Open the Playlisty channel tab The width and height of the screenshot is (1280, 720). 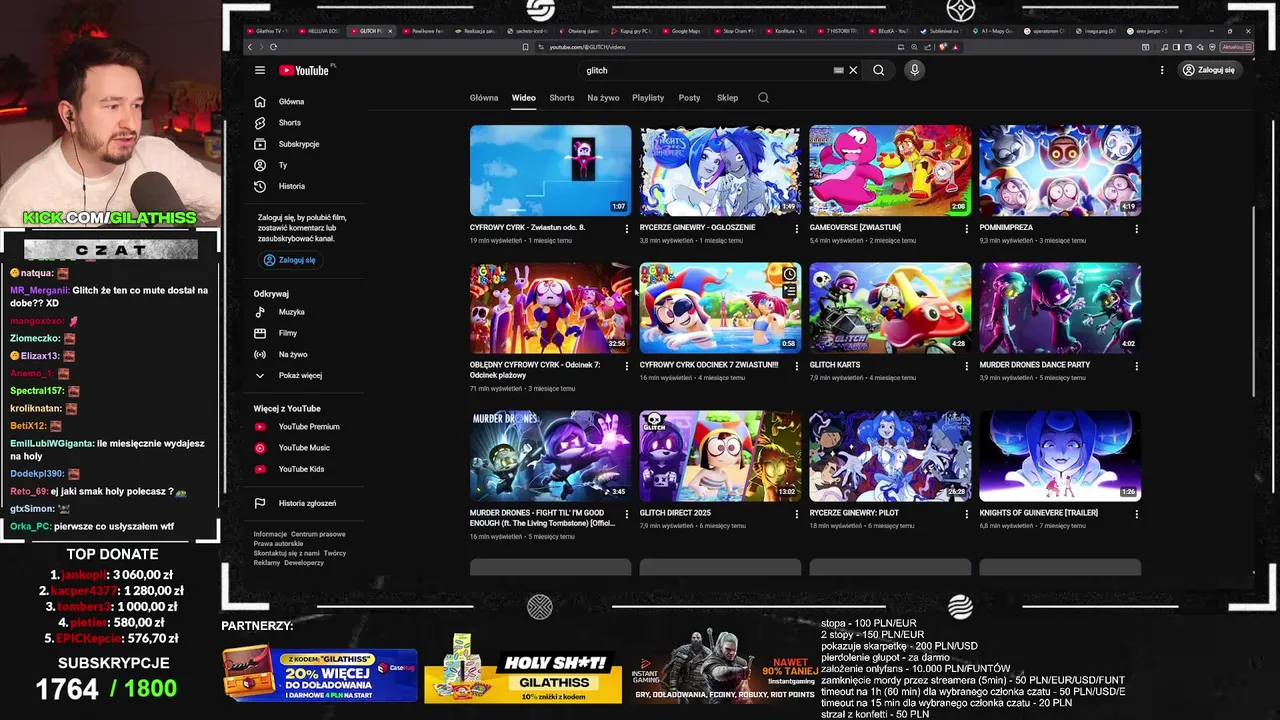point(648,98)
